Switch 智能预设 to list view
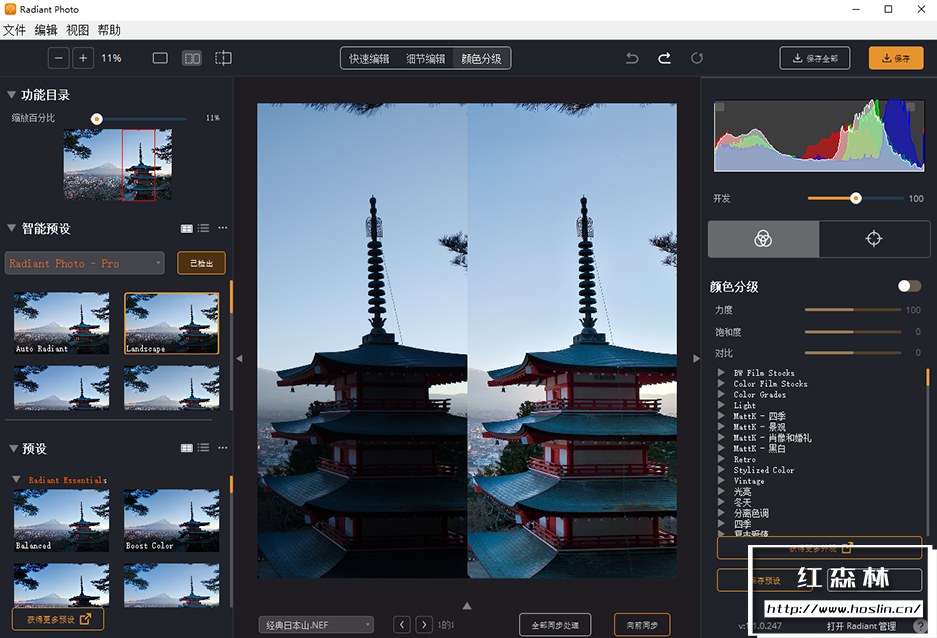The height and width of the screenshot is (638, 937). point(203,228)
